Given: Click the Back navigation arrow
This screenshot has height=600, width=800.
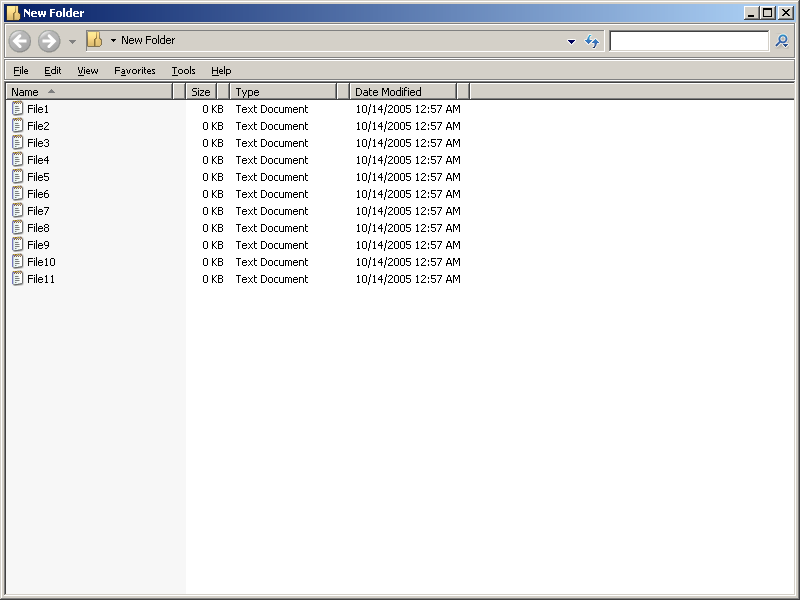Looking at the screenshot, I should [20, 41].
